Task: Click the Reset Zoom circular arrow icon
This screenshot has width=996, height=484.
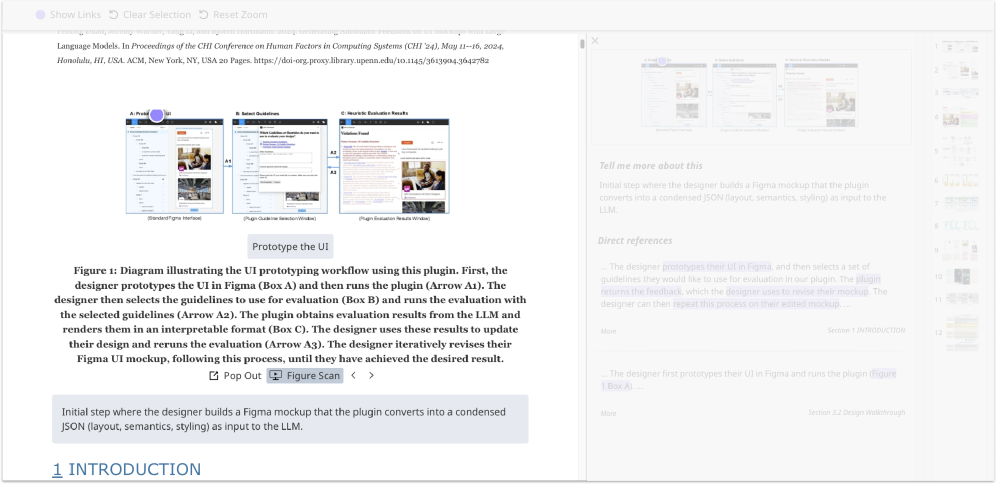Action: [x=203, y=15]
